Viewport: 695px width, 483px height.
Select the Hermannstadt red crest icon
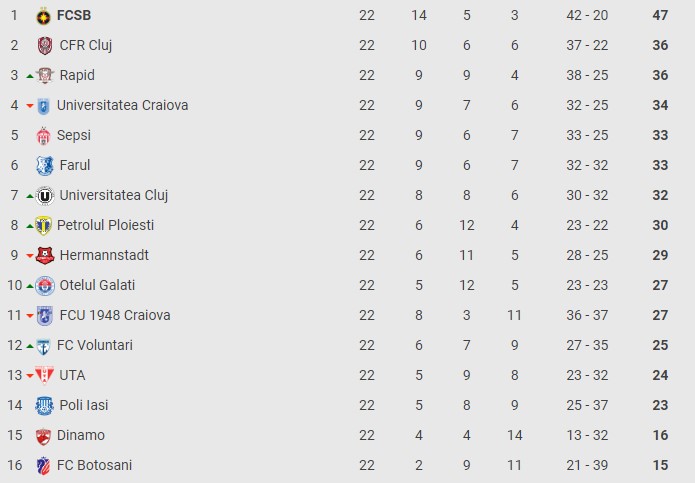point(45,256)
